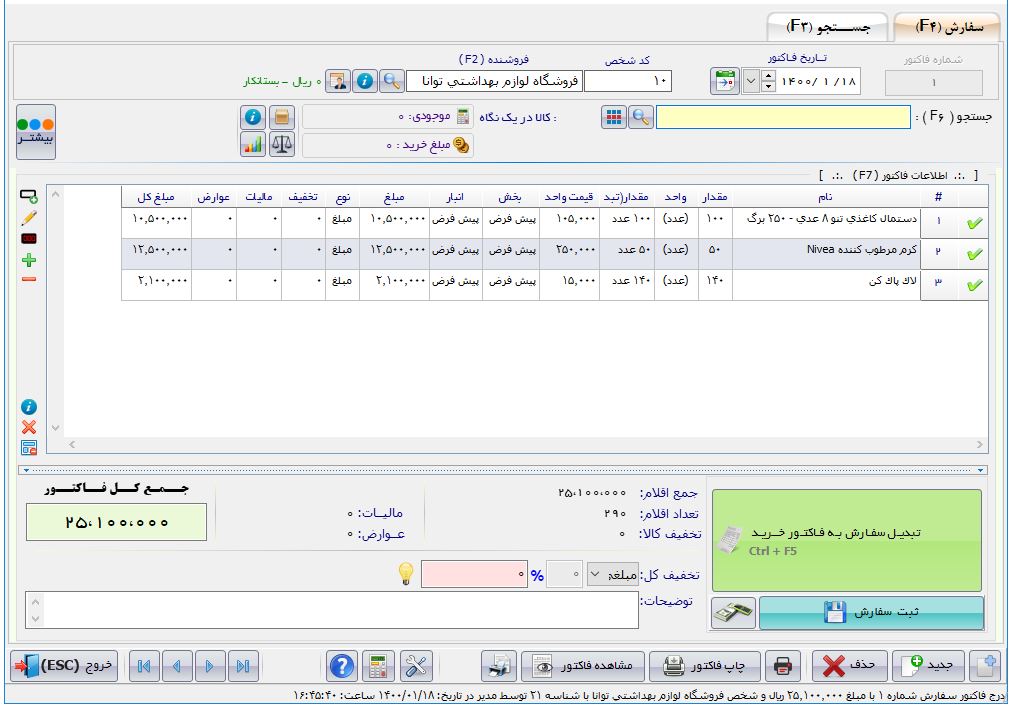Click into the yellow search (F6) field
The height and width of the screenshot is (706, 1012).
[783, 117]
